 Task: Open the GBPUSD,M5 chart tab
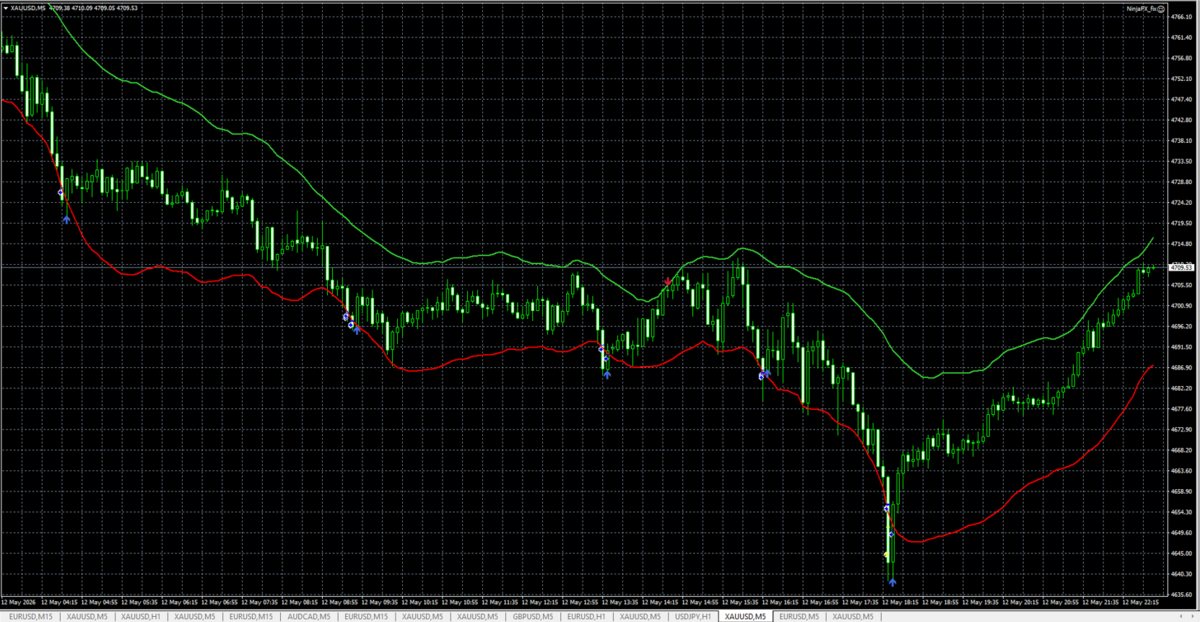pyautogui.click(x=533, y=616)
